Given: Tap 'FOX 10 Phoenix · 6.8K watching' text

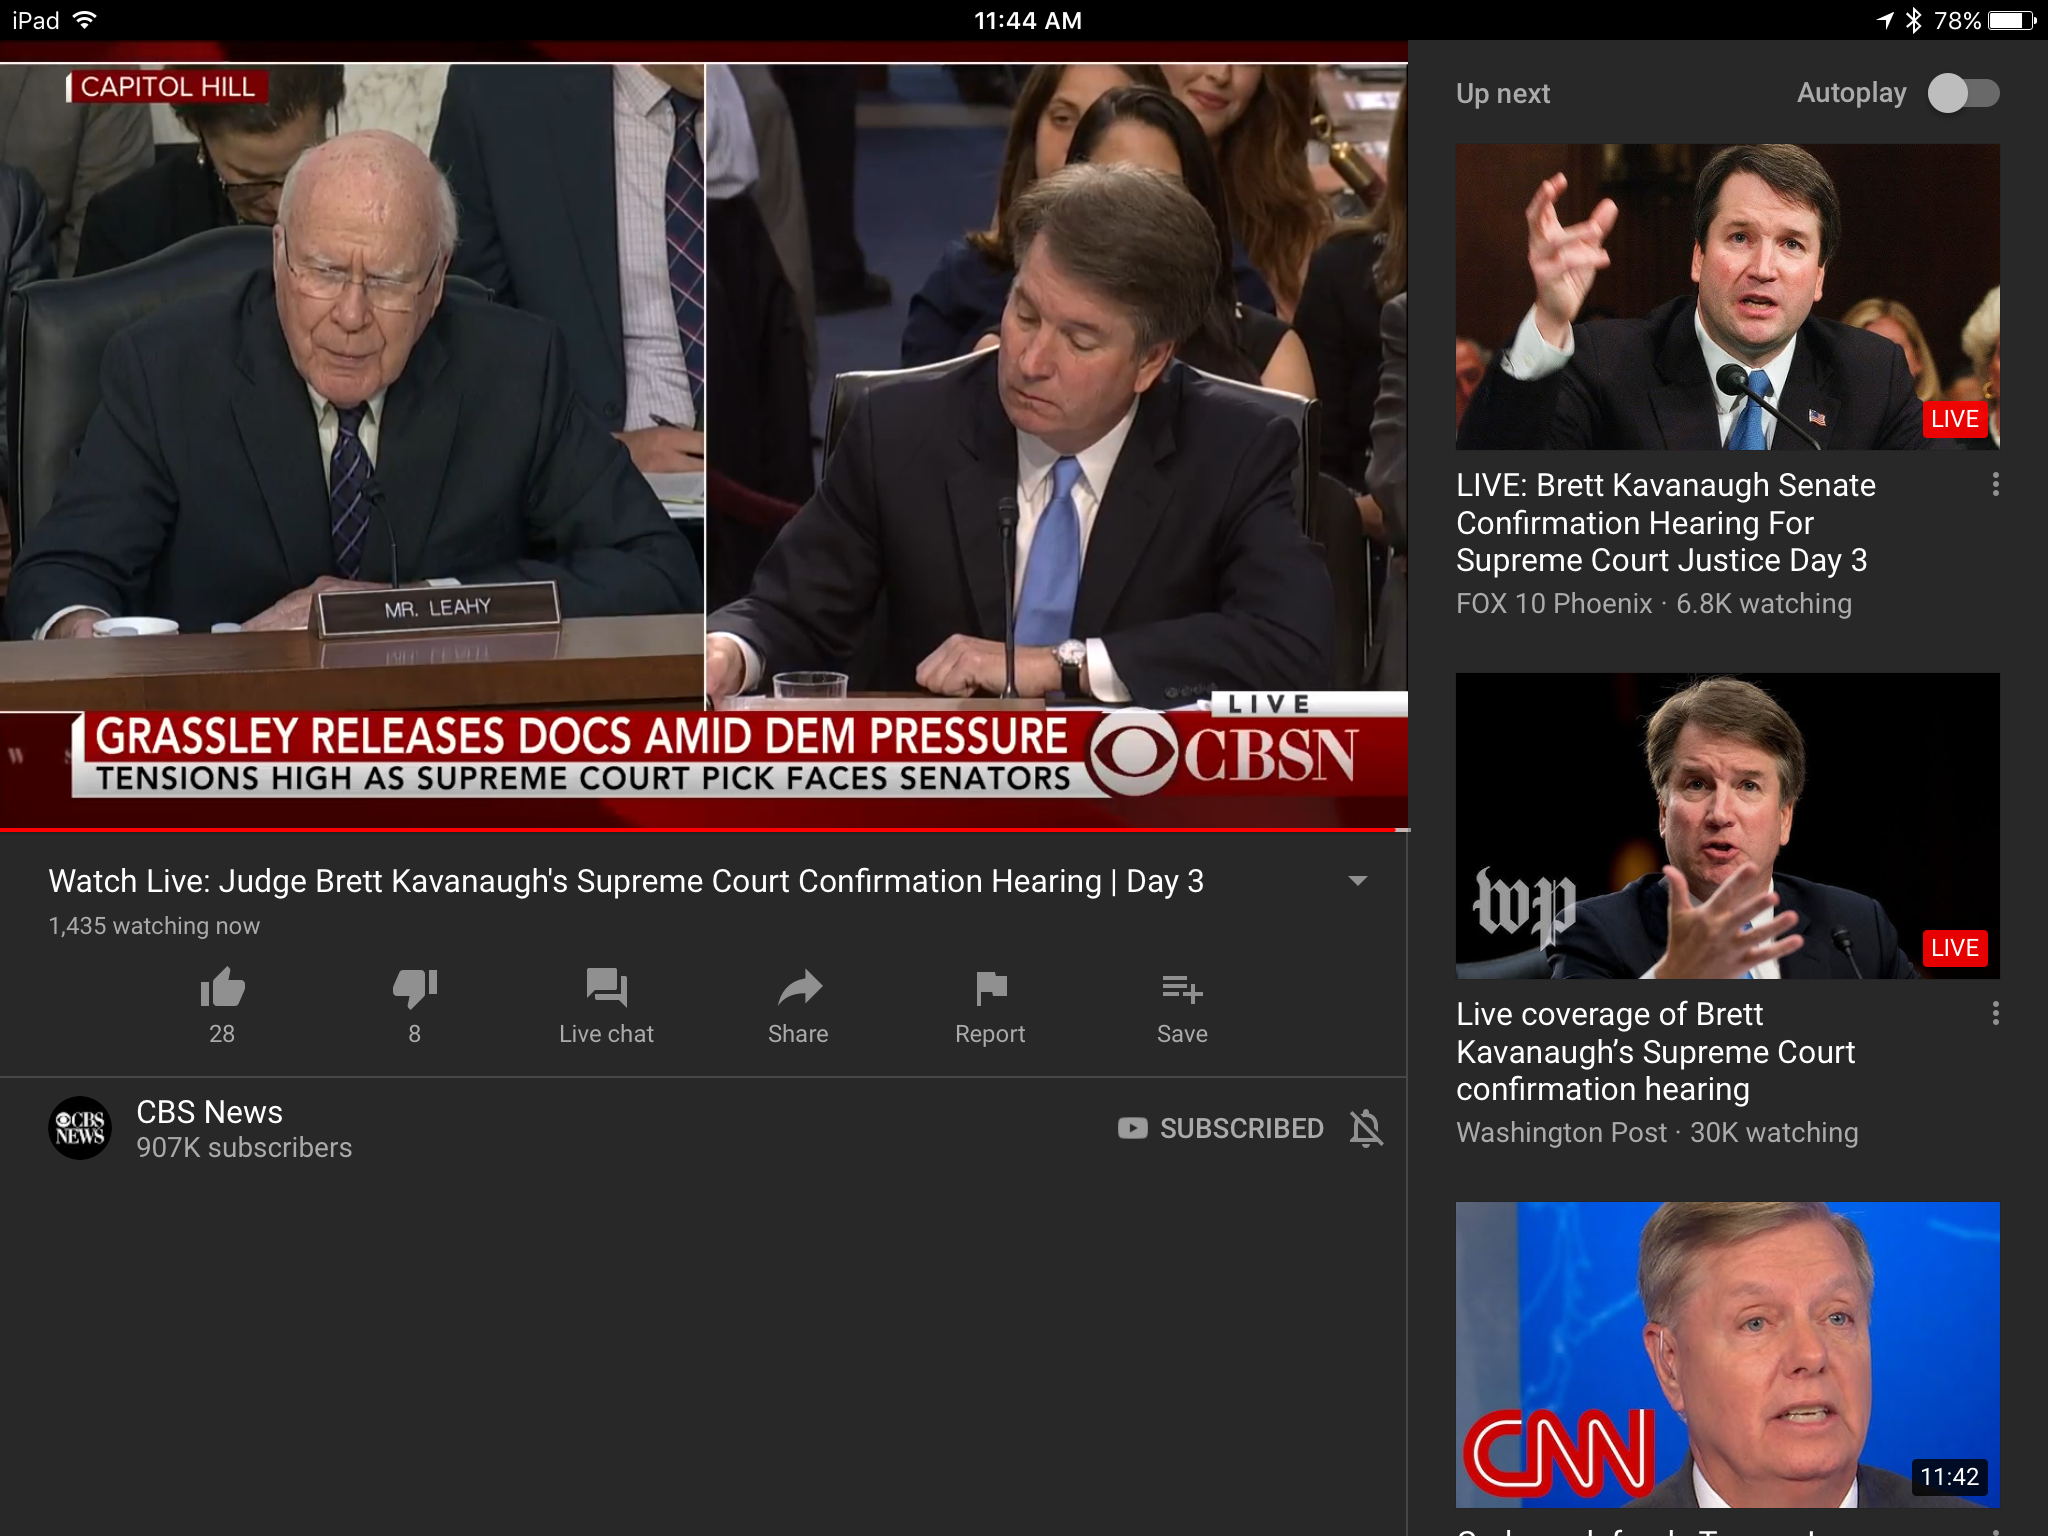Looking at the screenshot, I should pyautogui.click(x=1654, y=604).
